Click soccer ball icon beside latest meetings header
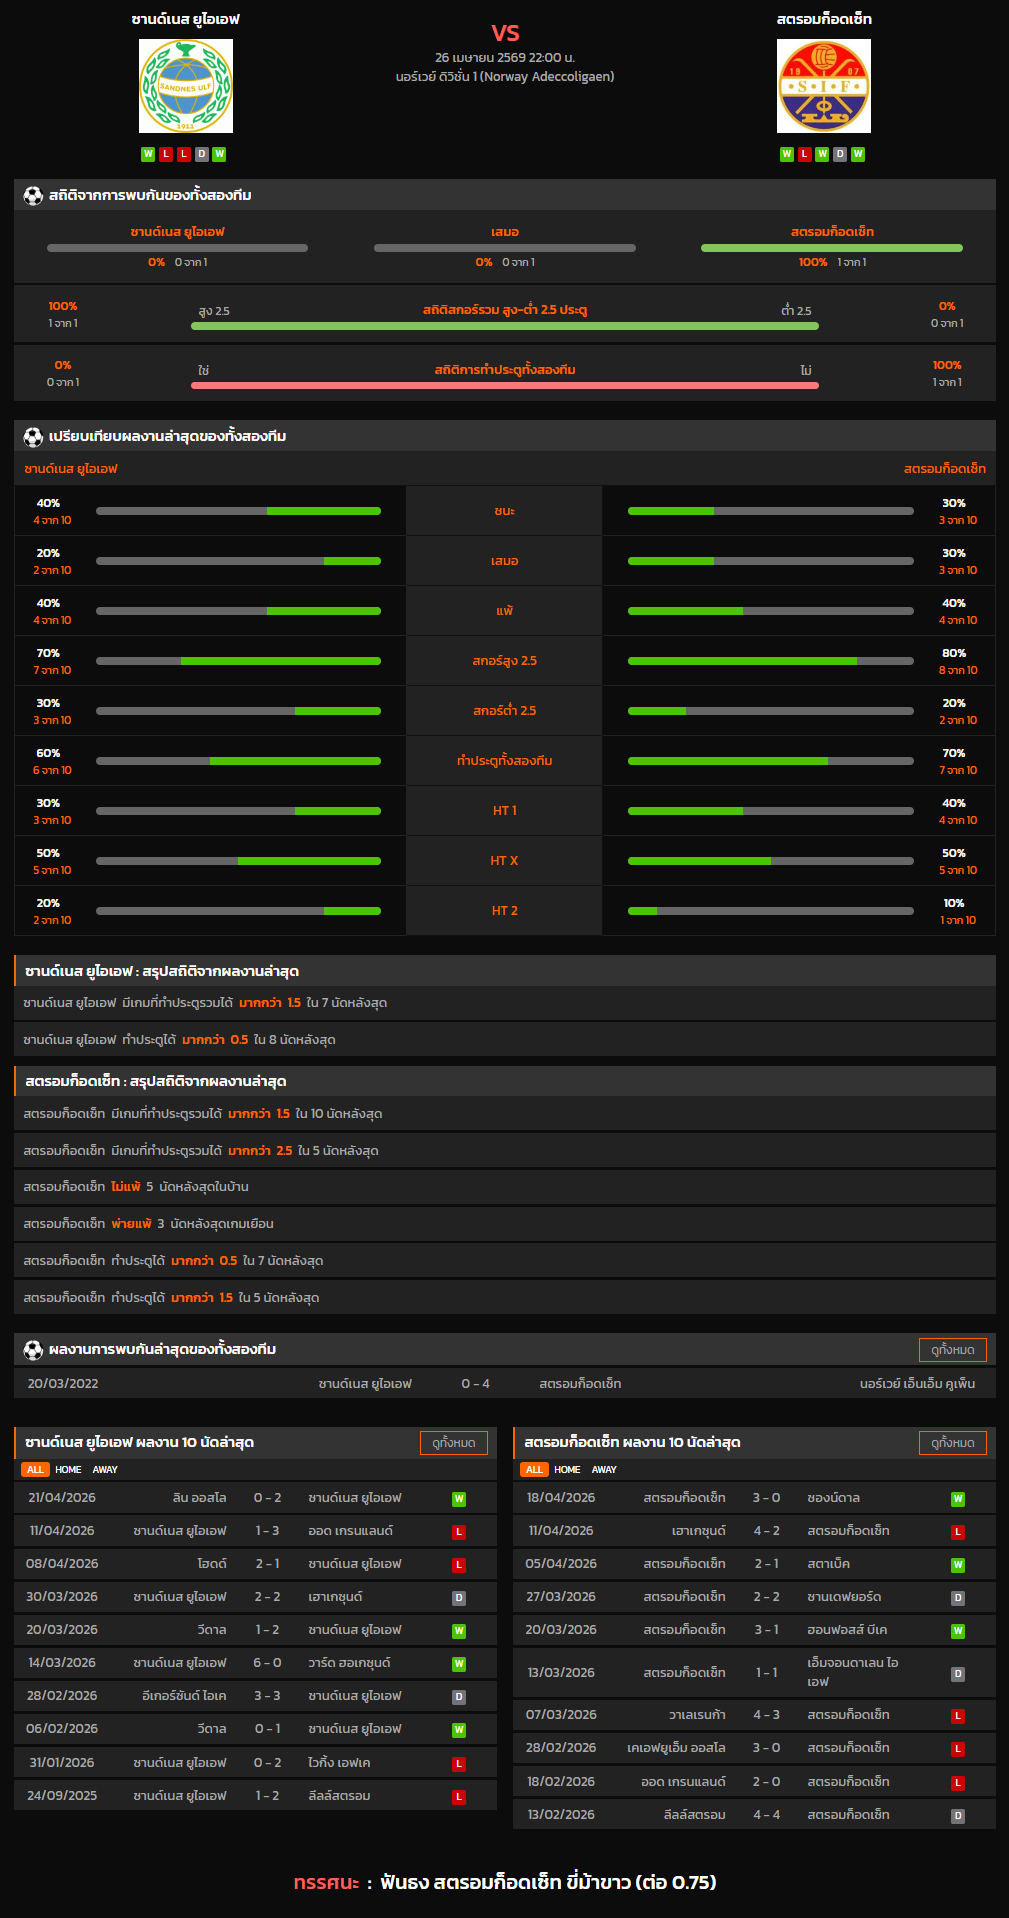Screen dimensions: 1009x1918 [33, 1350]
